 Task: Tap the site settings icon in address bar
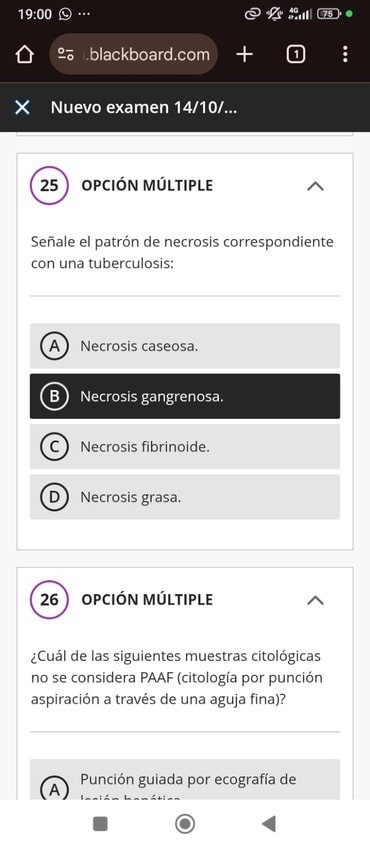coord(65,54)
